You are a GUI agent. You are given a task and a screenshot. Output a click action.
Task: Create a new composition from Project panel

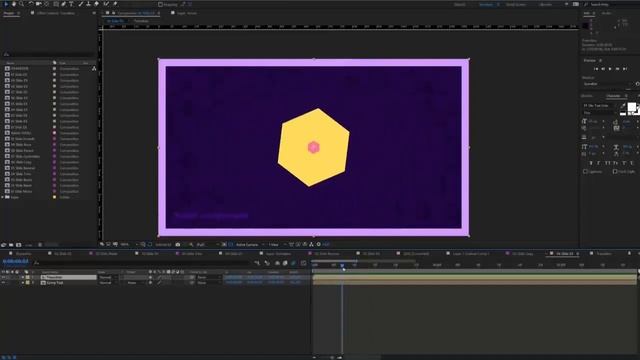point(19,245)
